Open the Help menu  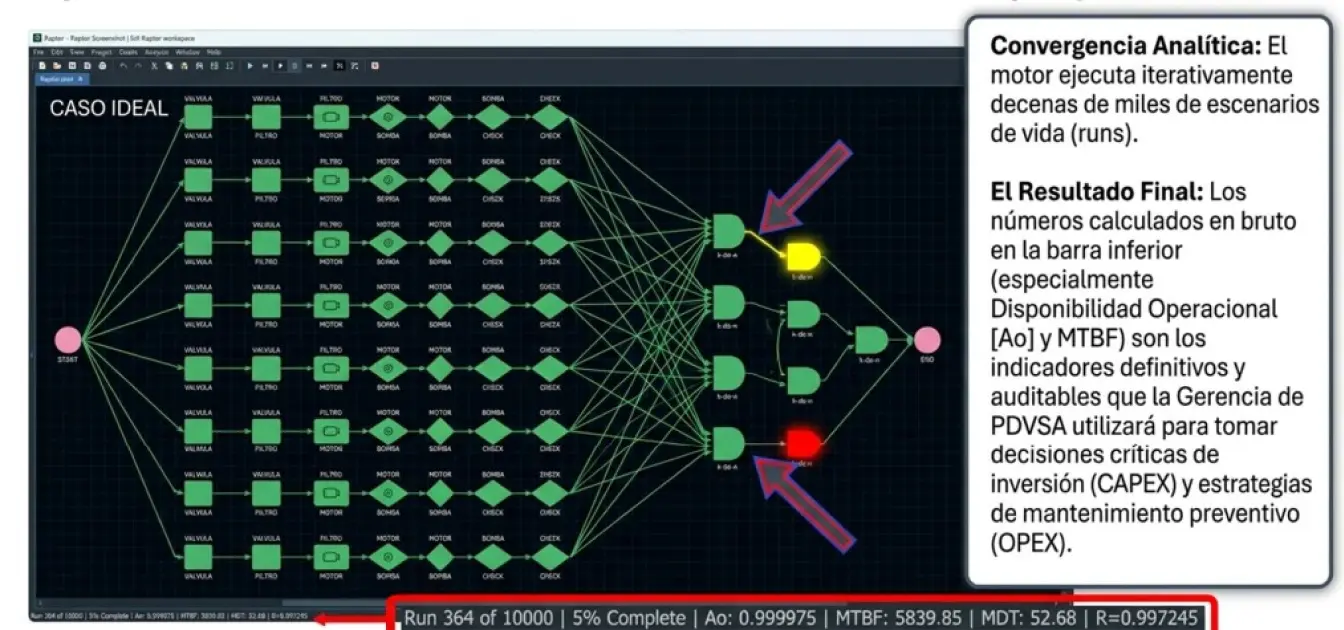(x=214, y=52)
